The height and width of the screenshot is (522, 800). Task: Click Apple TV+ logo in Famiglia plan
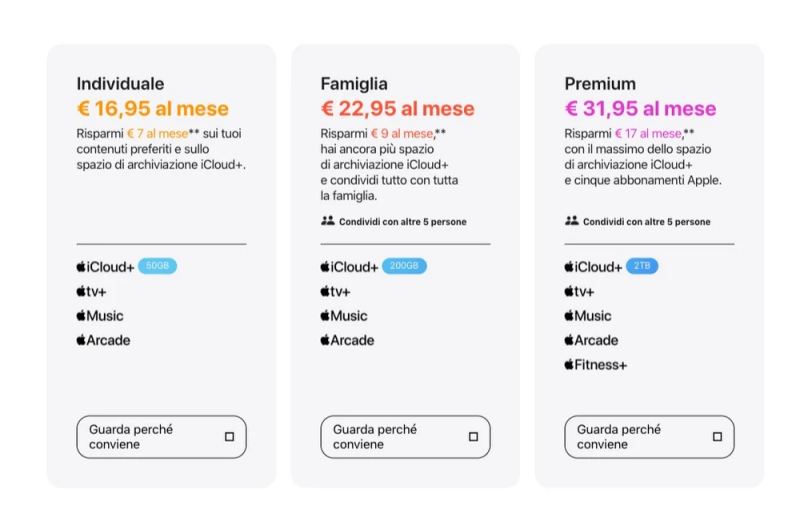(335, 292)
